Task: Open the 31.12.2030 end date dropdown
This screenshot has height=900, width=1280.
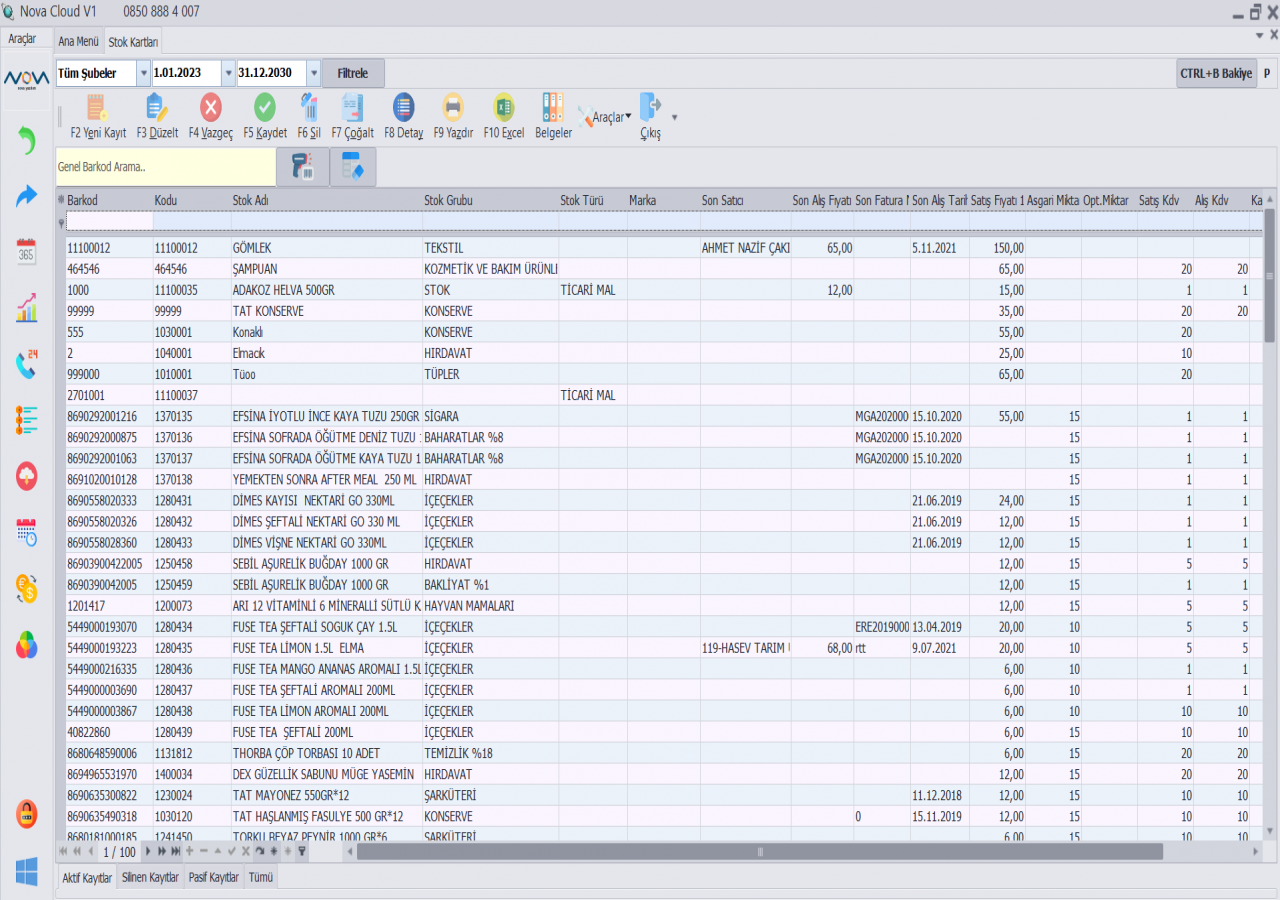Action: 314,73
